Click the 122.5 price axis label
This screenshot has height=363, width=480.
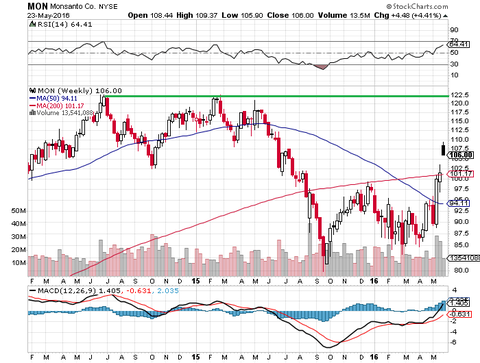pyautogui.click(x=460, y=95)
